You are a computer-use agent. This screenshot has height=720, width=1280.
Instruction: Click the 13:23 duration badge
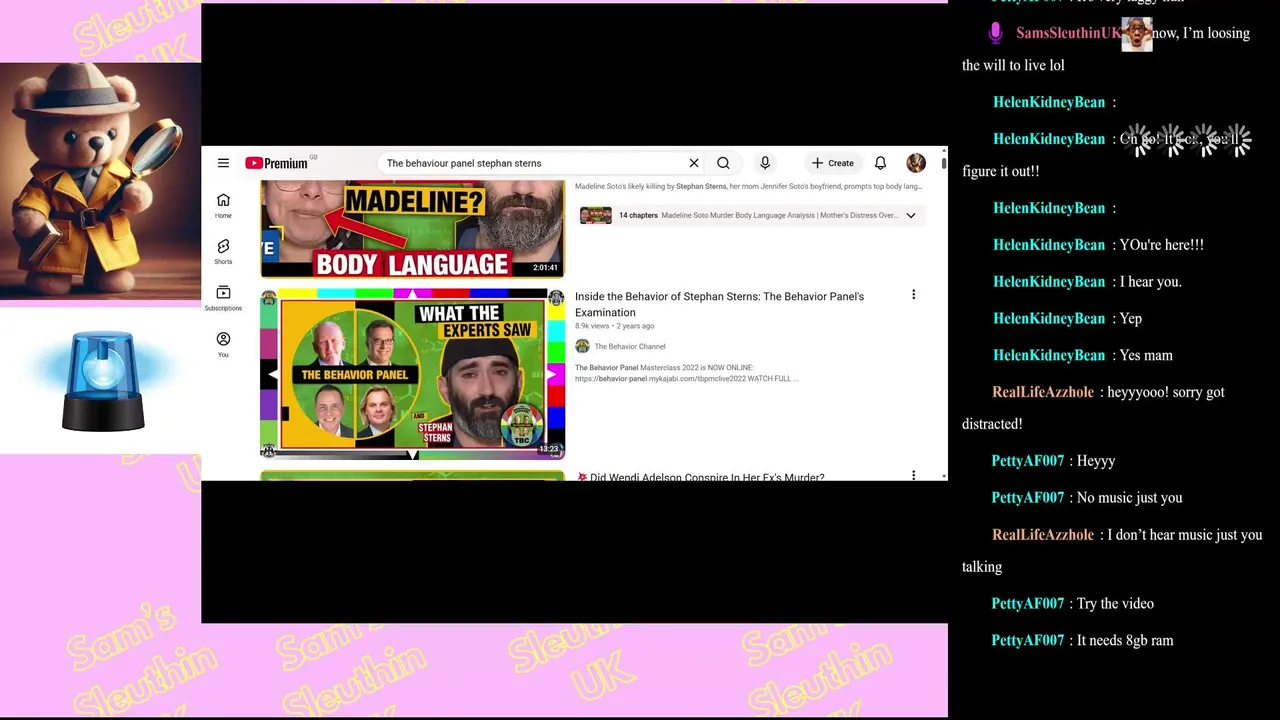coord(549,449)
